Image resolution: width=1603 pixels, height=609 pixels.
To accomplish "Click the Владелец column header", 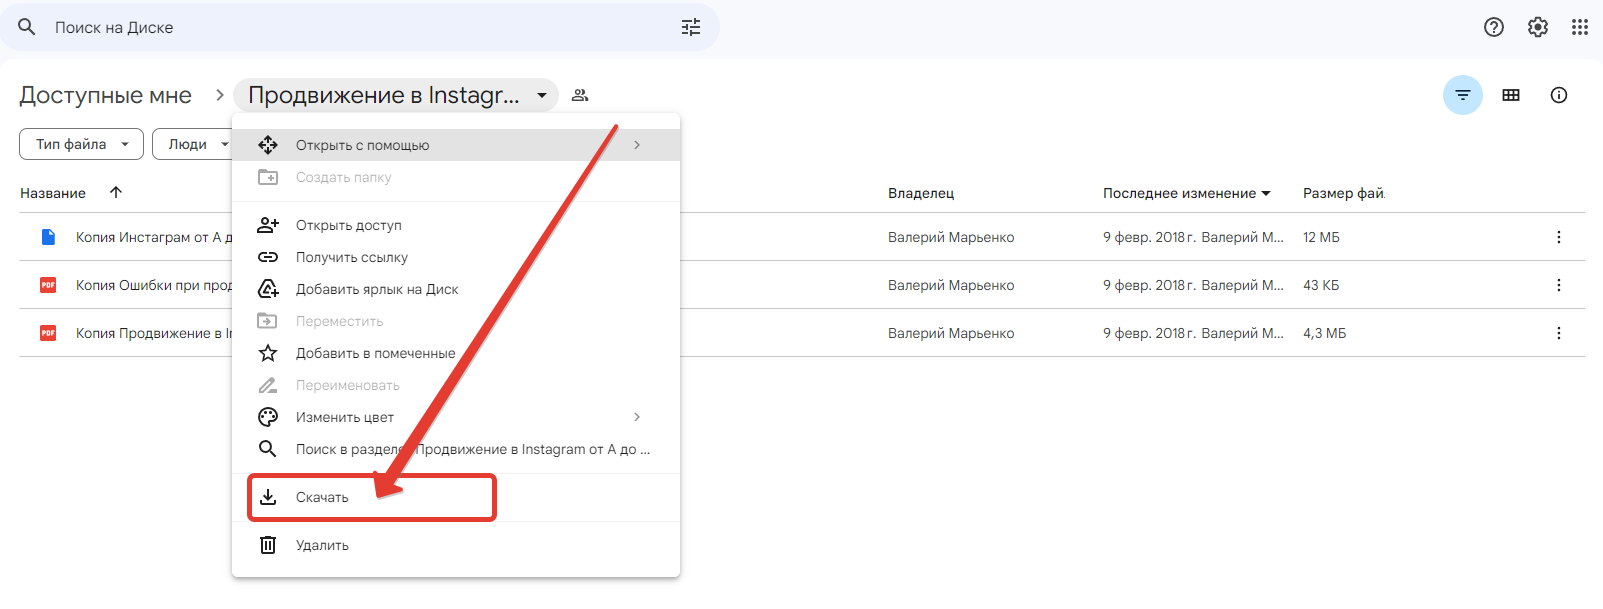I will coord(921,193).
